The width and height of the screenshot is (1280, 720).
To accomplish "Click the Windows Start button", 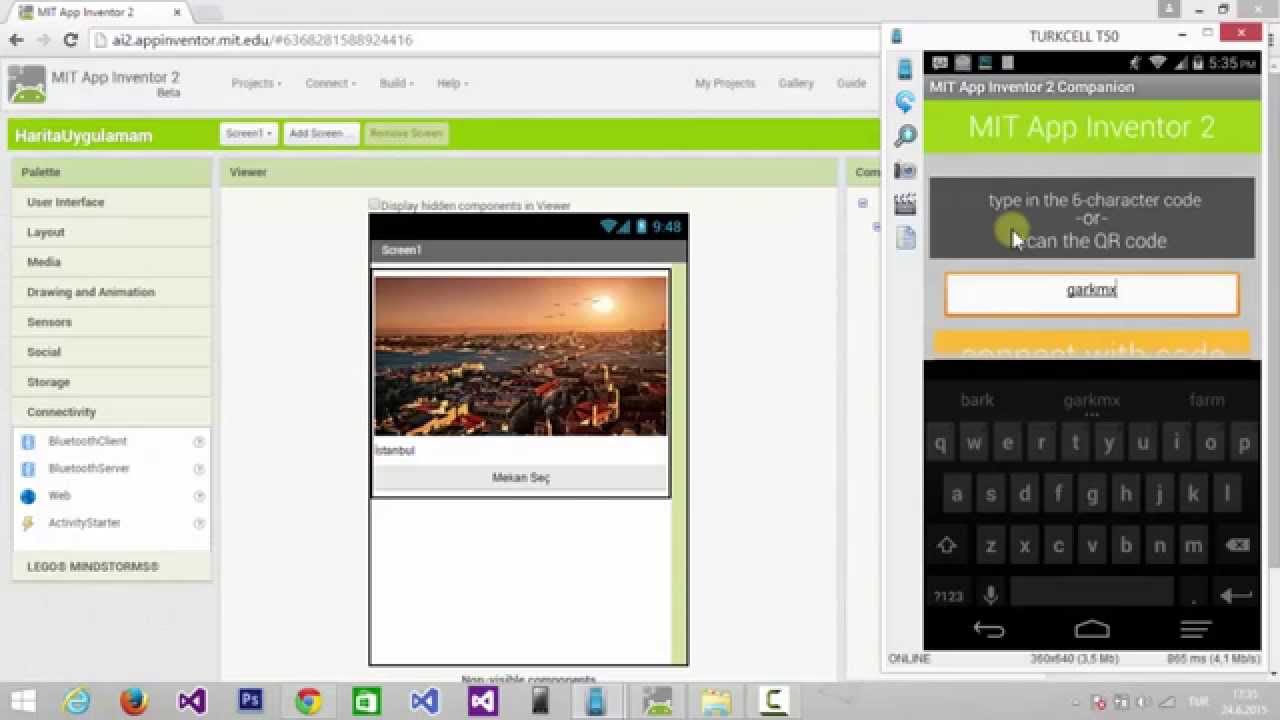I will tap(22, 701).
